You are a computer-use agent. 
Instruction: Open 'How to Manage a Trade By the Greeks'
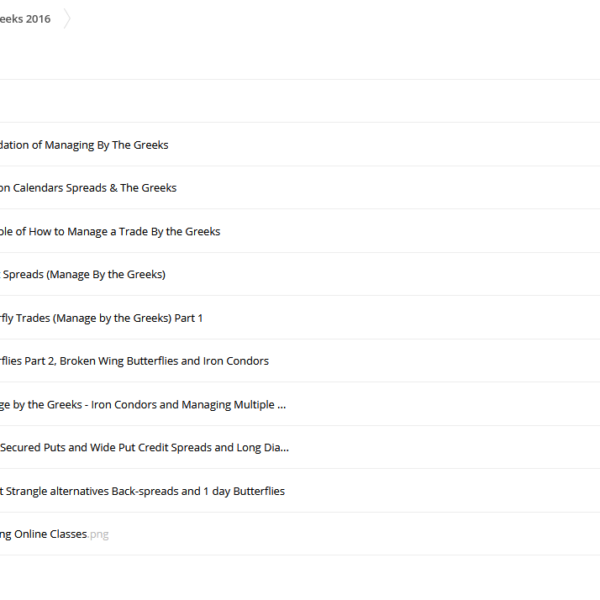(x=110, y=232)
